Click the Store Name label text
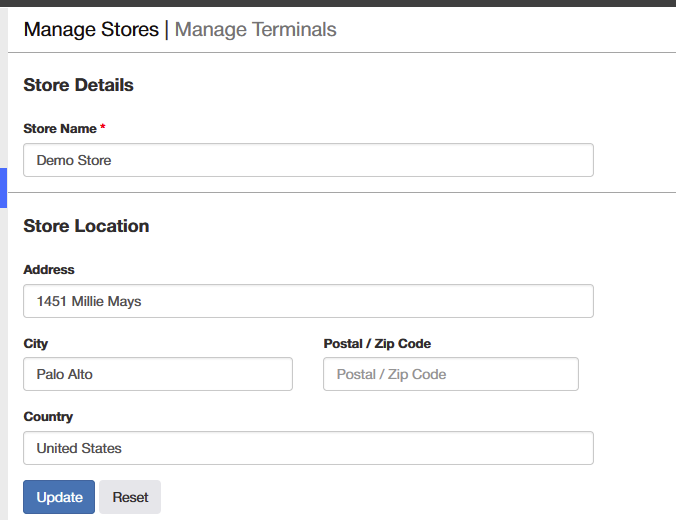Image resolution: width=676 pixels, height=520 pixels. click(x=60, y=128)
